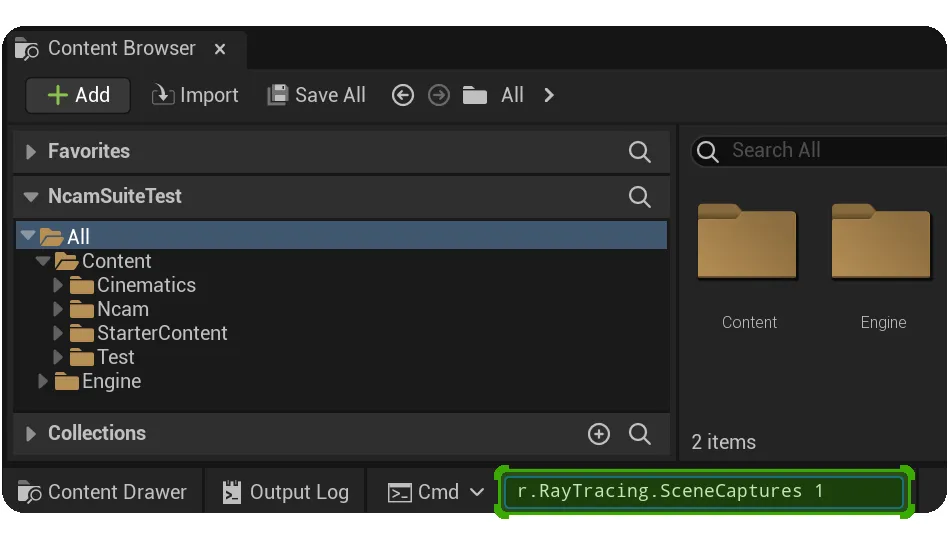Search NcamSuiteTest using its magnifier icon
The height and width of the screenshot is (540, 949).
[x=639, y=196]
